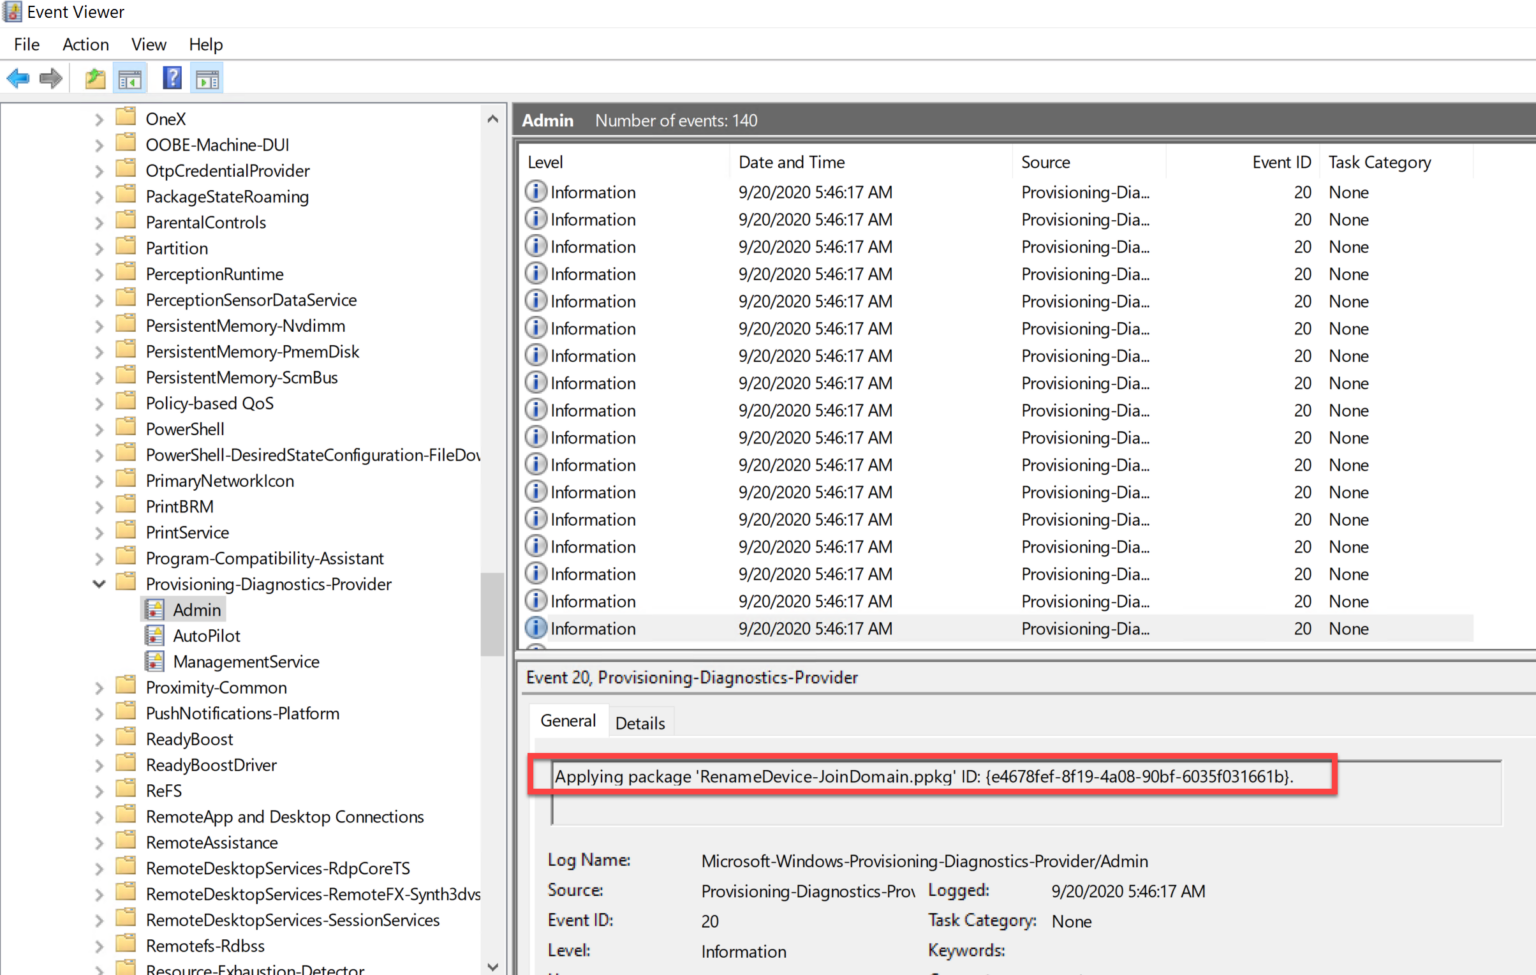Image resolution: width=1536 pixels, height=975 pixels.
Task: Click the Forward navigation arrow
Action: click(50, 77)
